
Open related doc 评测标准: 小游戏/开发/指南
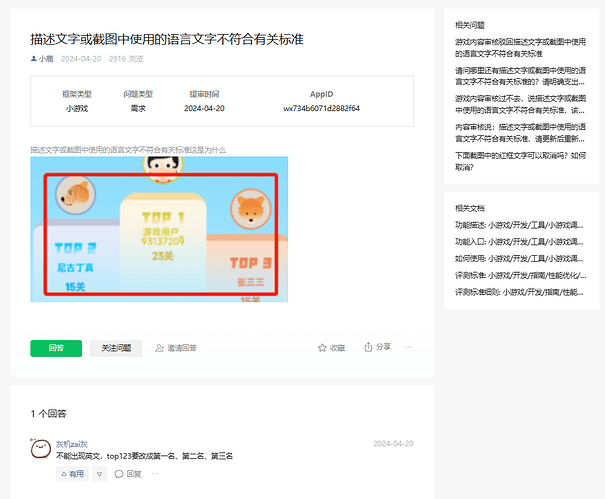[521, 276]
